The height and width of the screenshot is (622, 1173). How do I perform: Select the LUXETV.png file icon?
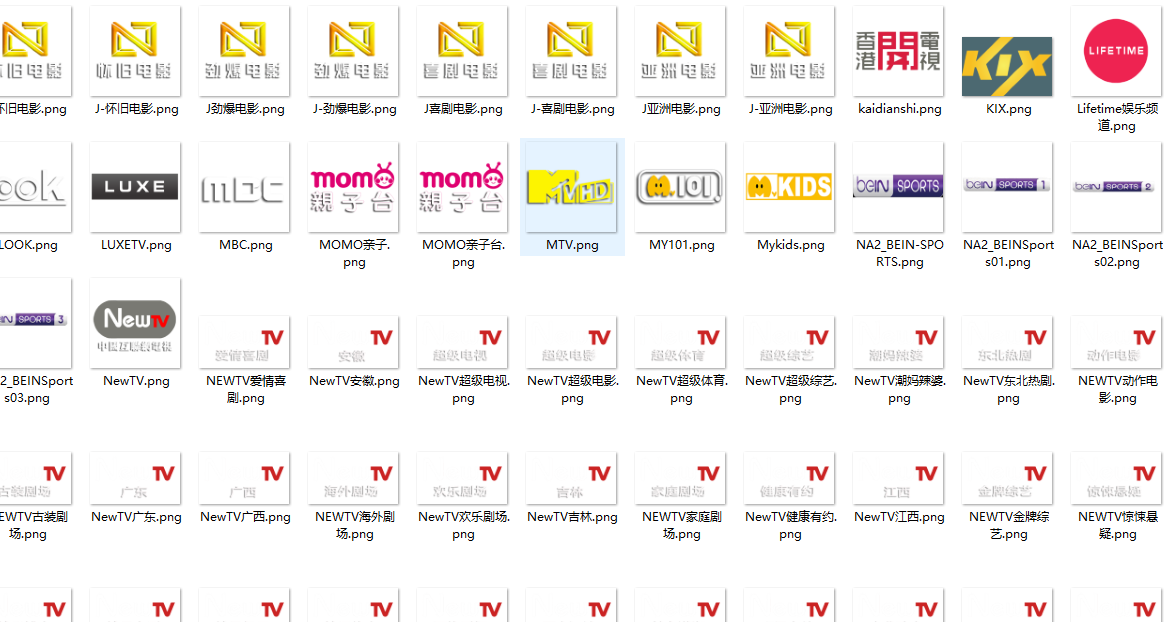(x=135, y=187)
